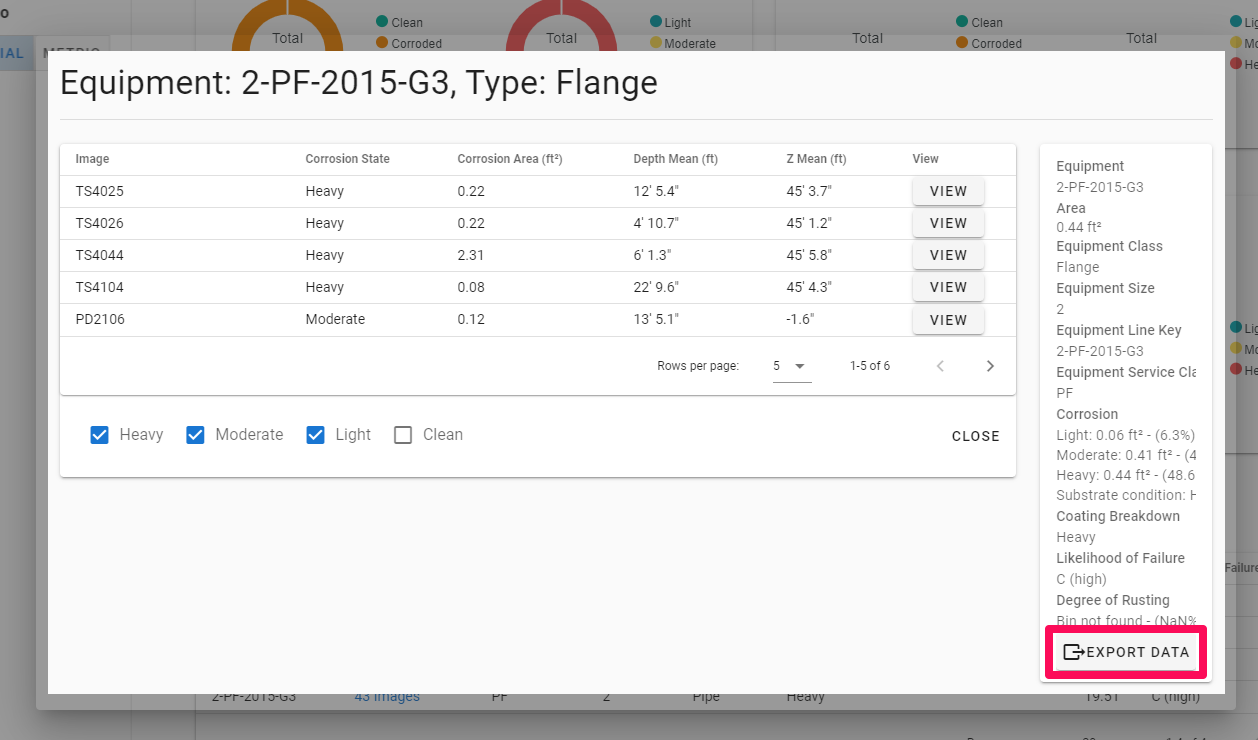
Task: Sort by Corrosion Area column header
Action: click(x=510, y=159)
